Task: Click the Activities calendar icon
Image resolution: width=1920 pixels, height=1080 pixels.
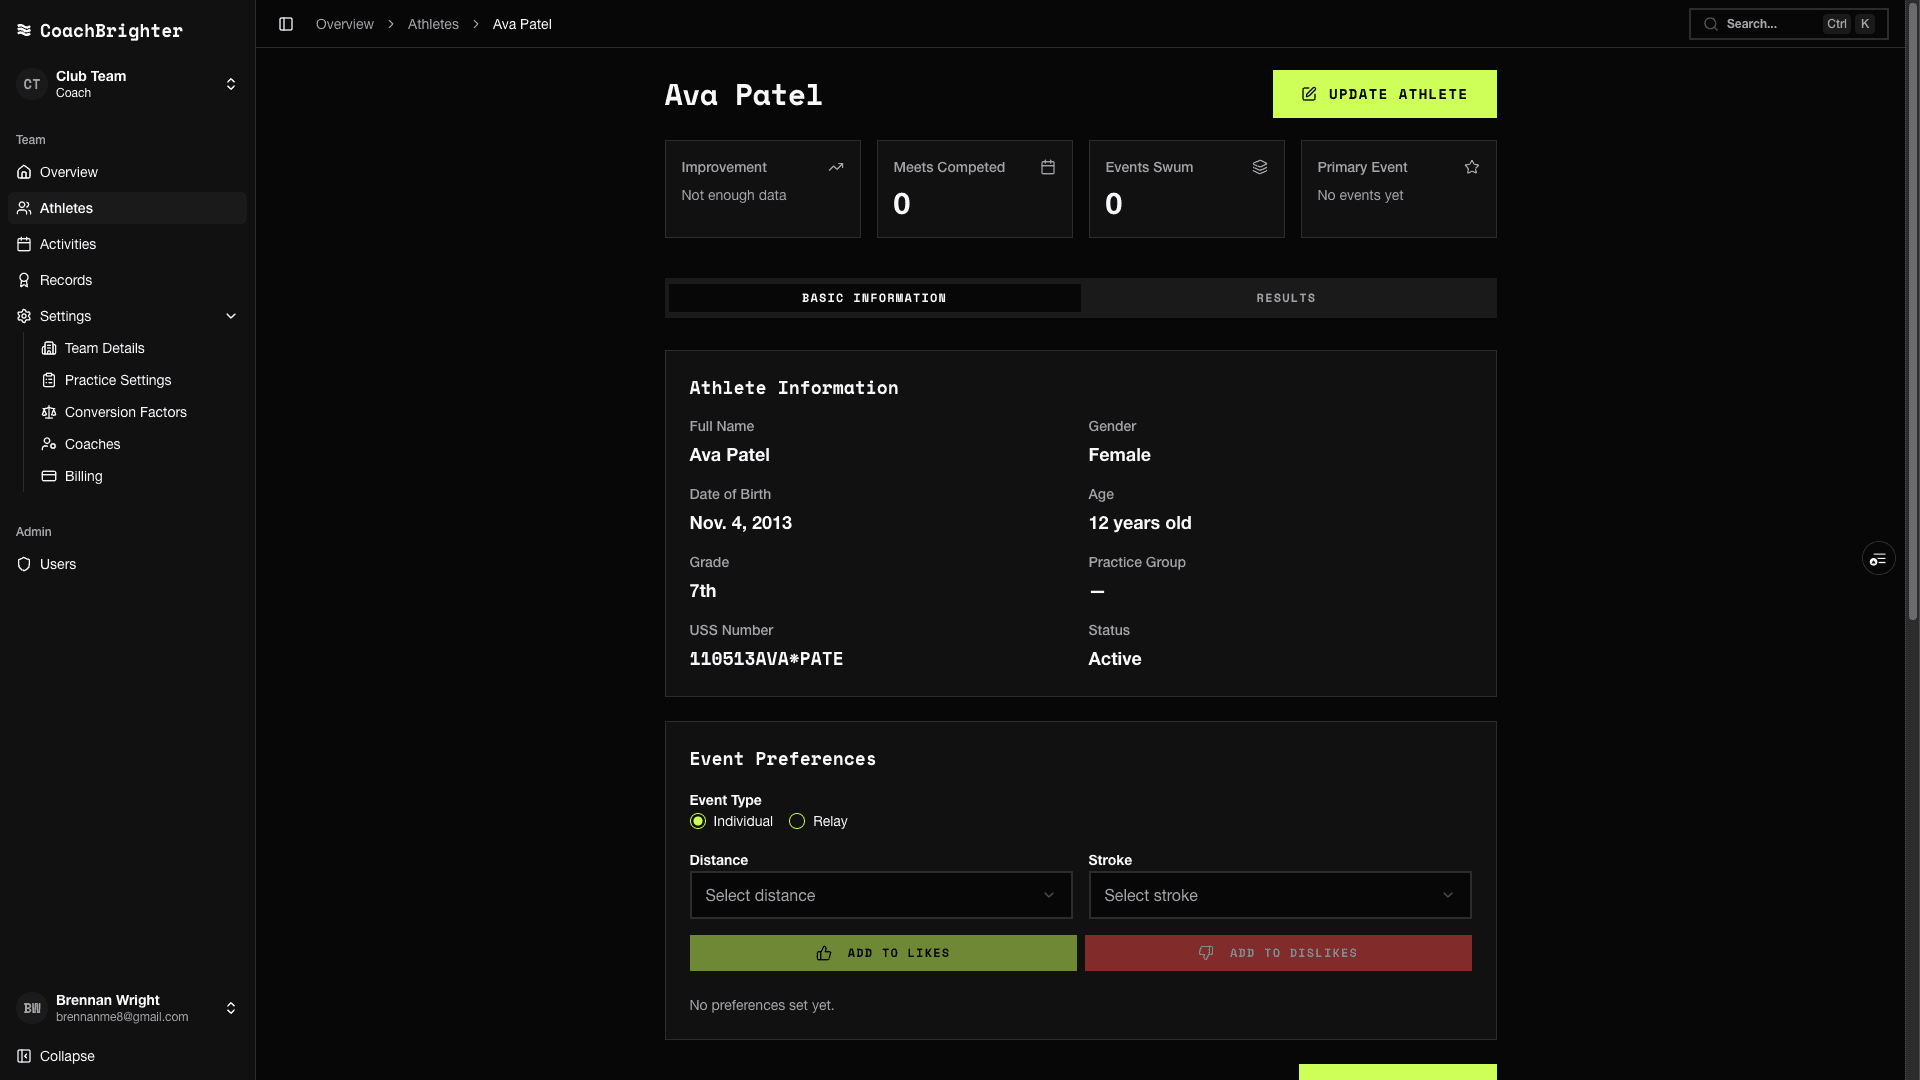Action: (24, 244)
